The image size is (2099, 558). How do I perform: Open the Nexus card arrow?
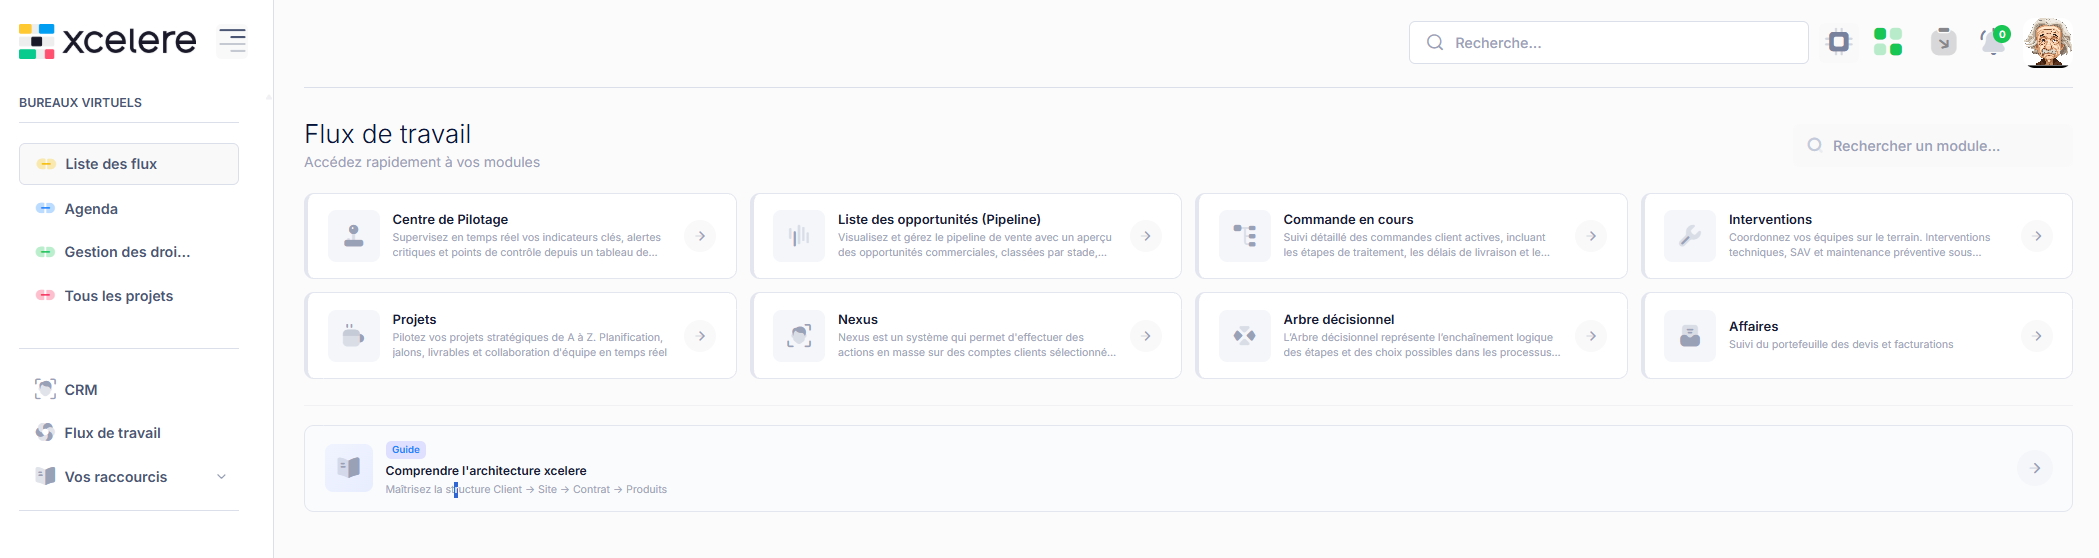click(1146, 336)
